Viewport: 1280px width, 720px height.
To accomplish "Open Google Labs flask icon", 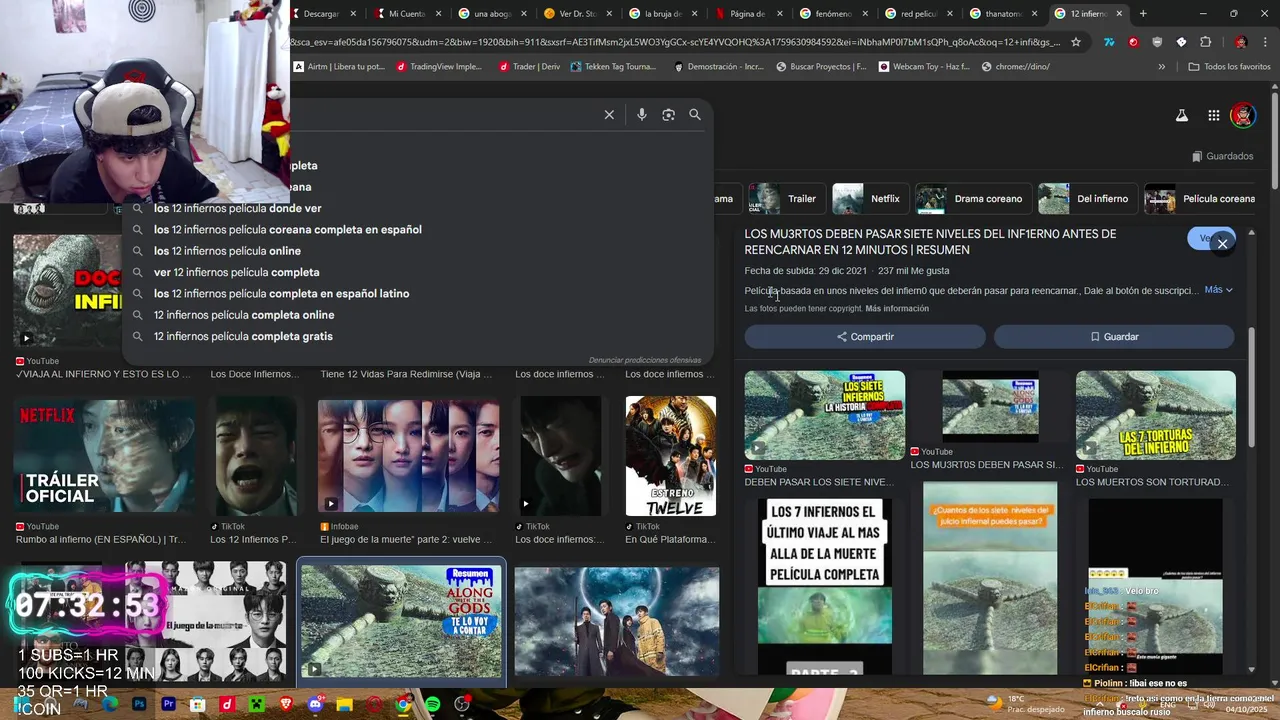I will (1182, 116).
